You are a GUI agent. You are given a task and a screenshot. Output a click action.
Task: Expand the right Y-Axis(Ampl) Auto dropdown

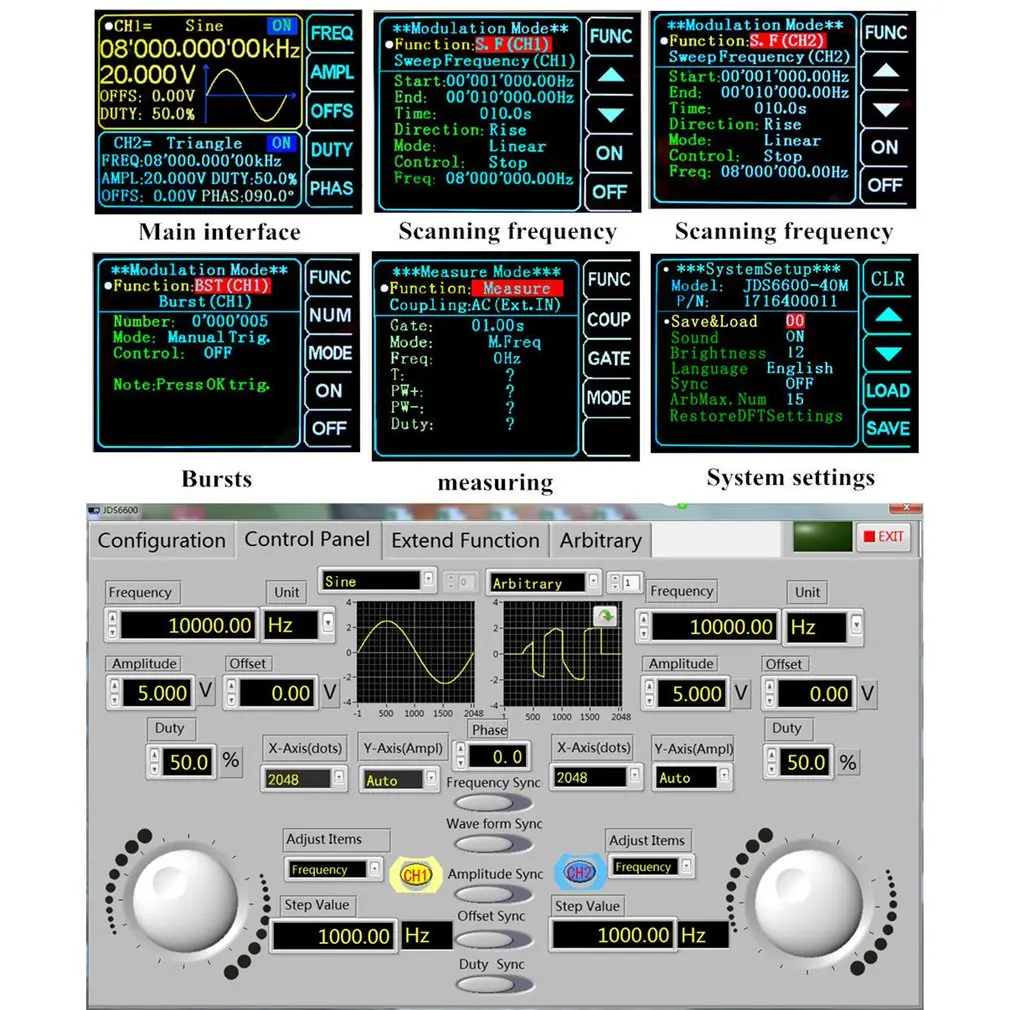click(725, 776)
